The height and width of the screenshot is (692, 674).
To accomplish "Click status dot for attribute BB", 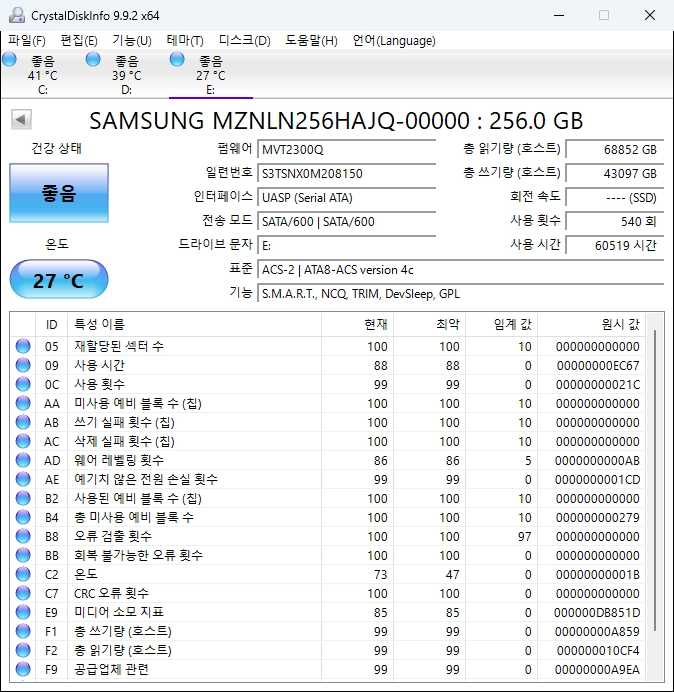I will pyautogui.click(x=23, y=555).
